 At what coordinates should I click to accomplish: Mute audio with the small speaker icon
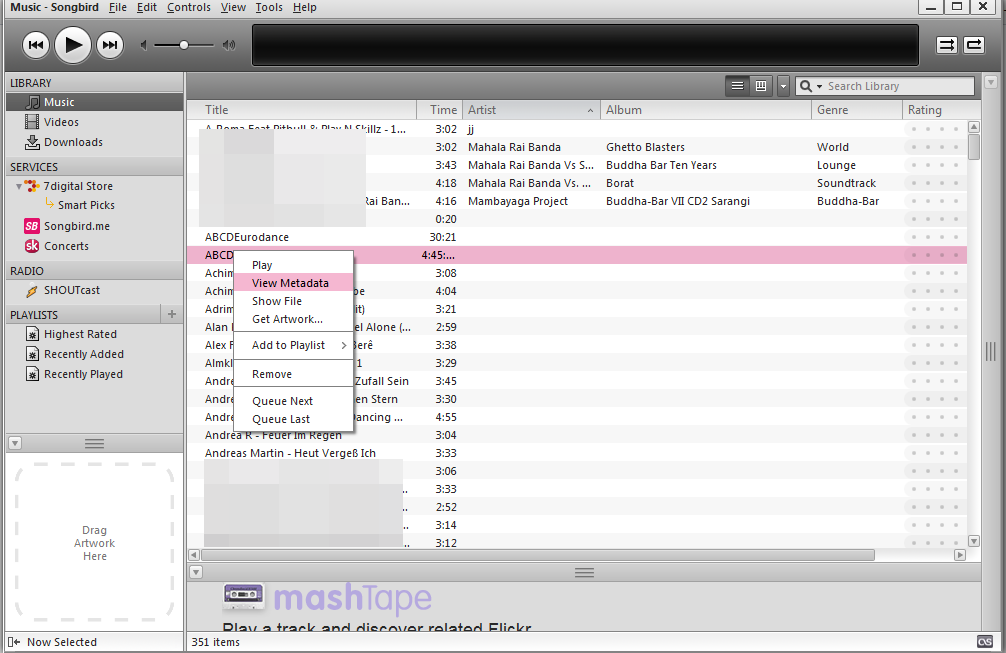click(x=144, y=45)
